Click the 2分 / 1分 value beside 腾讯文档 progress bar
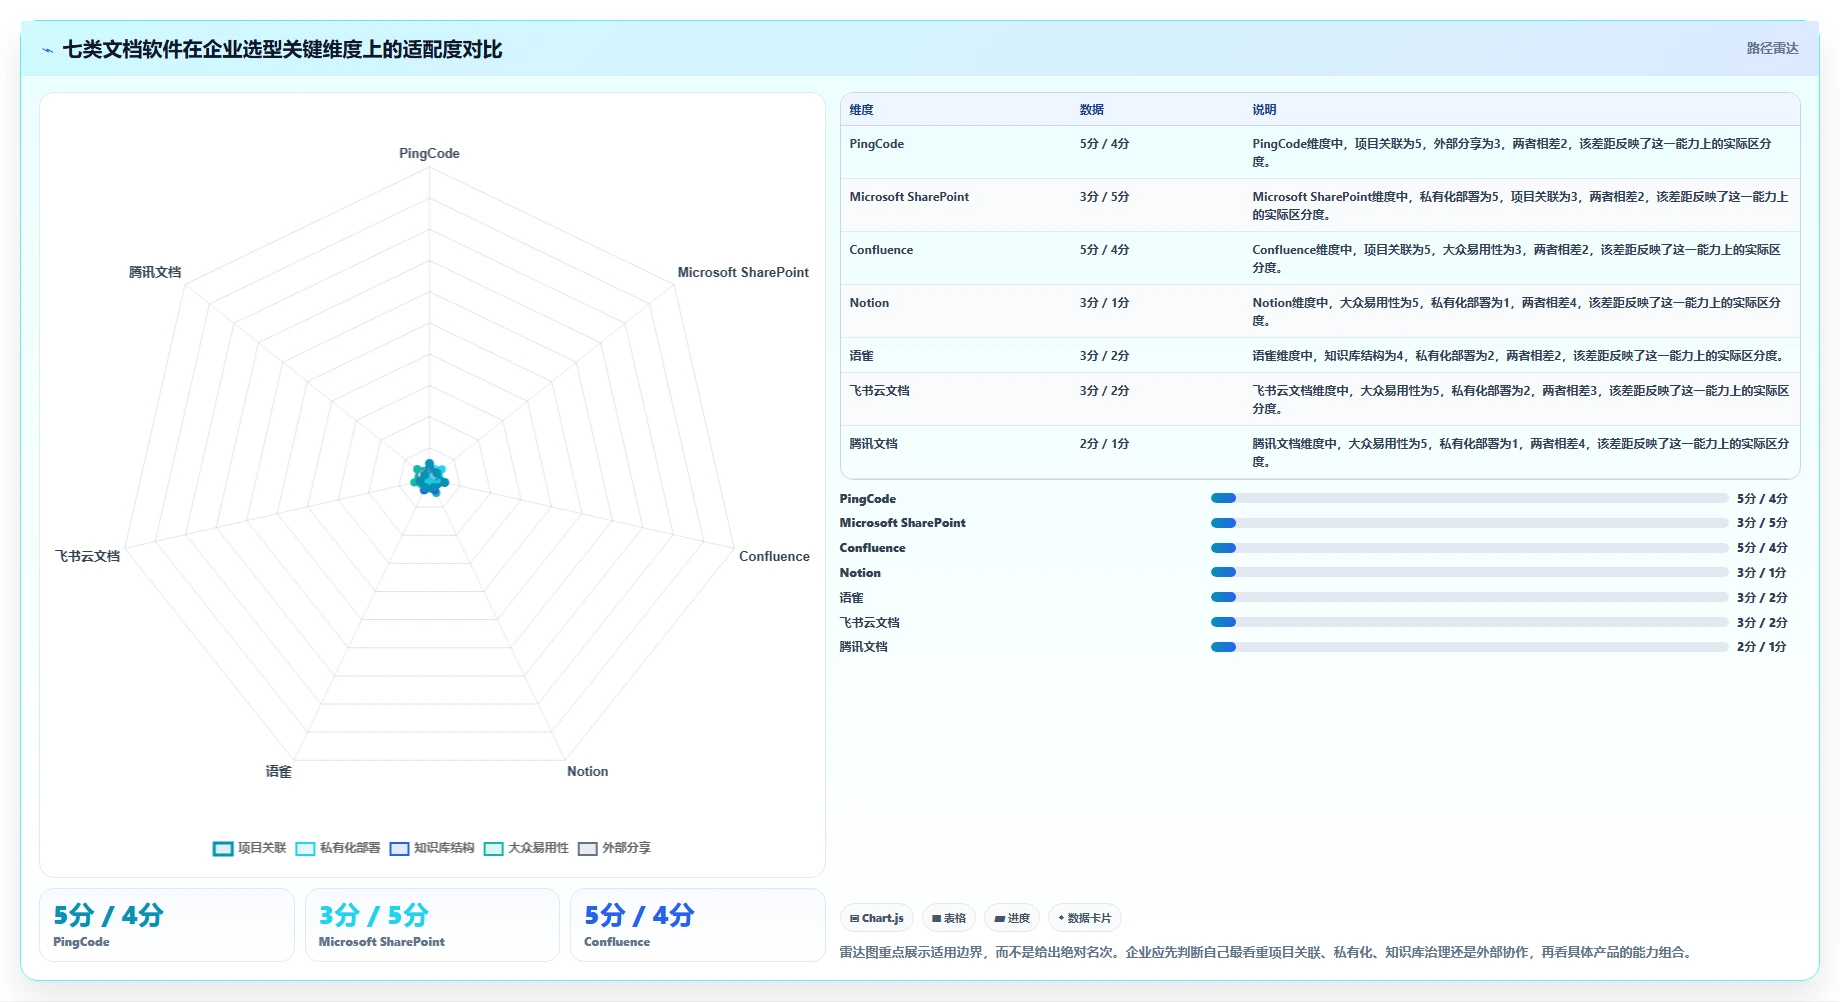The height and width of the screenshot is (1002, 1840). [x=1762, y=647]
